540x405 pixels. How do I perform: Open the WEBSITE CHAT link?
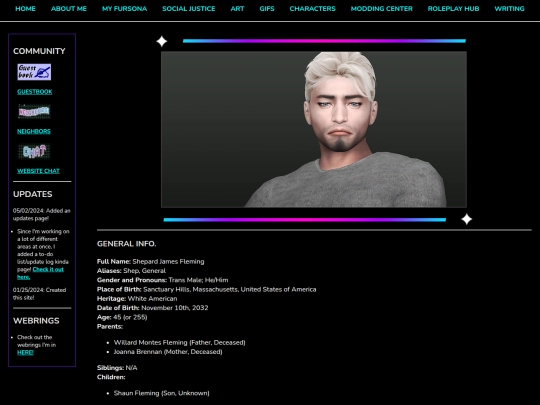[39, 171]
